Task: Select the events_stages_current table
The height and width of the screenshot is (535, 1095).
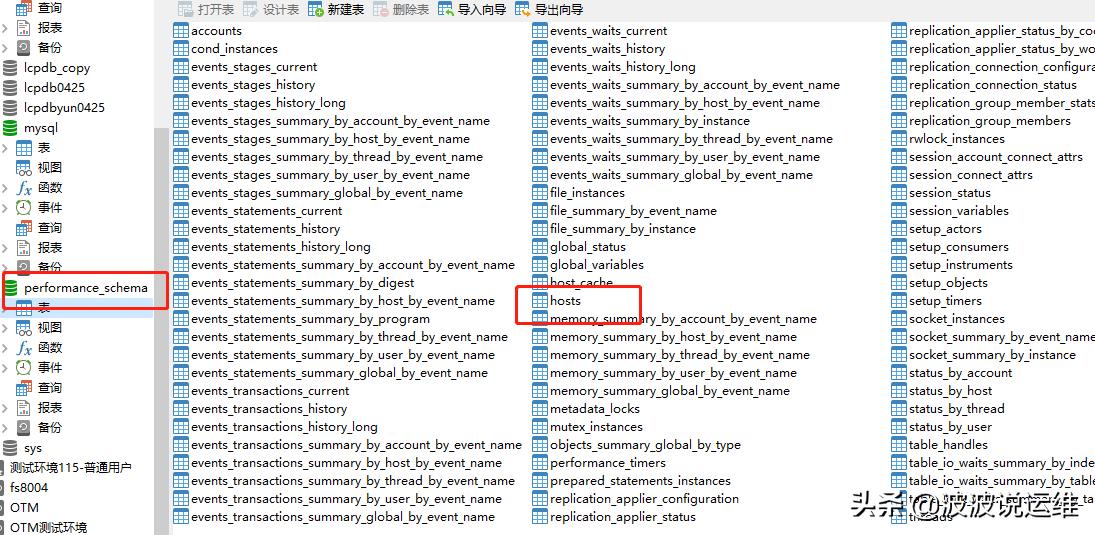Action: tap(253, 67)
